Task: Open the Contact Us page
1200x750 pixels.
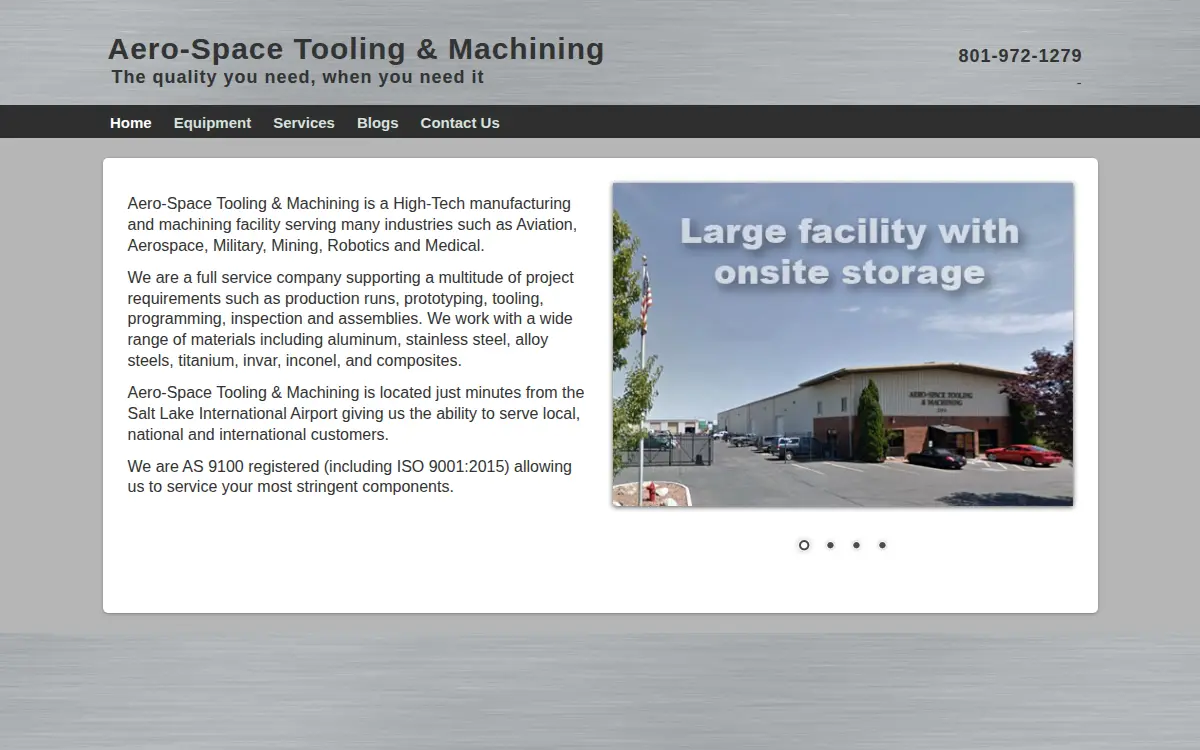Action: [460, 123]
